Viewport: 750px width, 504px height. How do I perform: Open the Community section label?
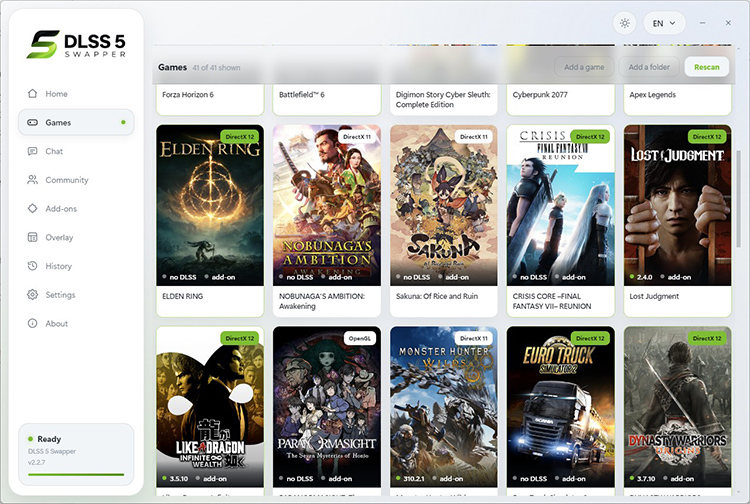(x=67, y=180)
